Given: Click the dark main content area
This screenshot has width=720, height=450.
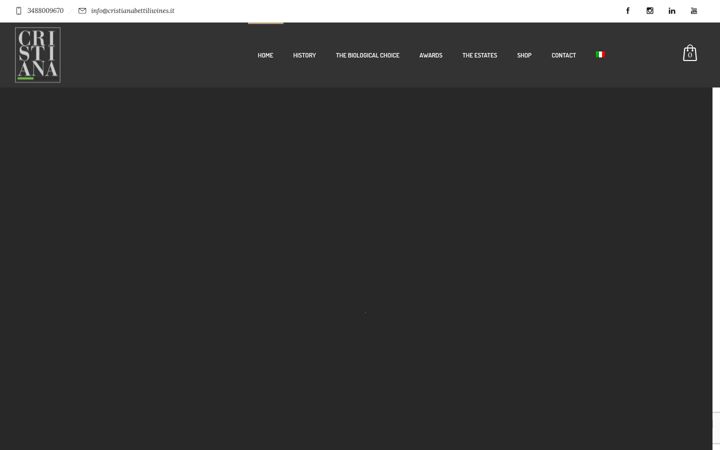Looking at the screenshot, I should point(356,269).
